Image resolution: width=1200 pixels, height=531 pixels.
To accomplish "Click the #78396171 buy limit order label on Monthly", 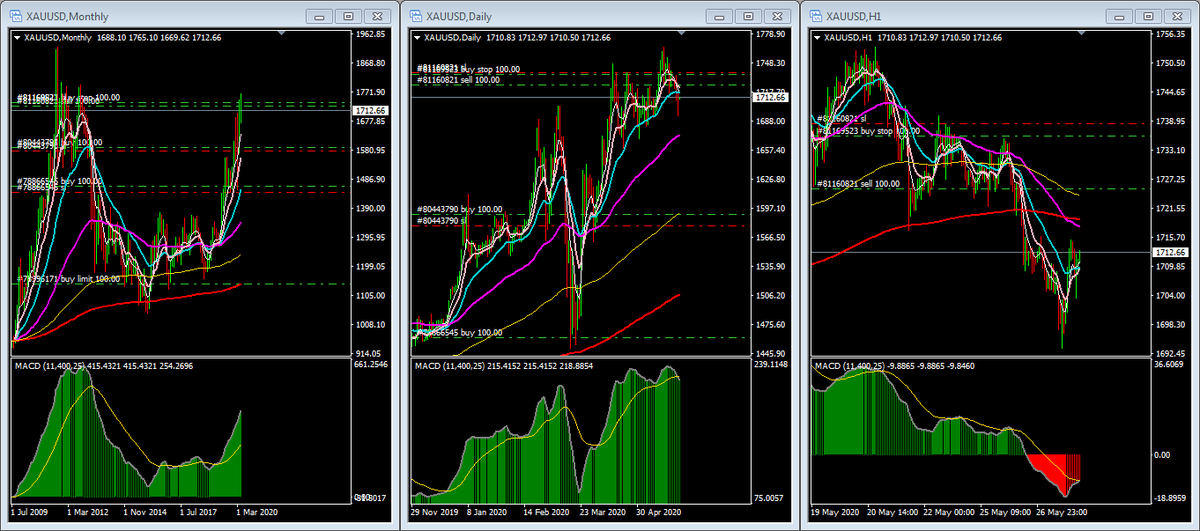I will tap(70, 279).
